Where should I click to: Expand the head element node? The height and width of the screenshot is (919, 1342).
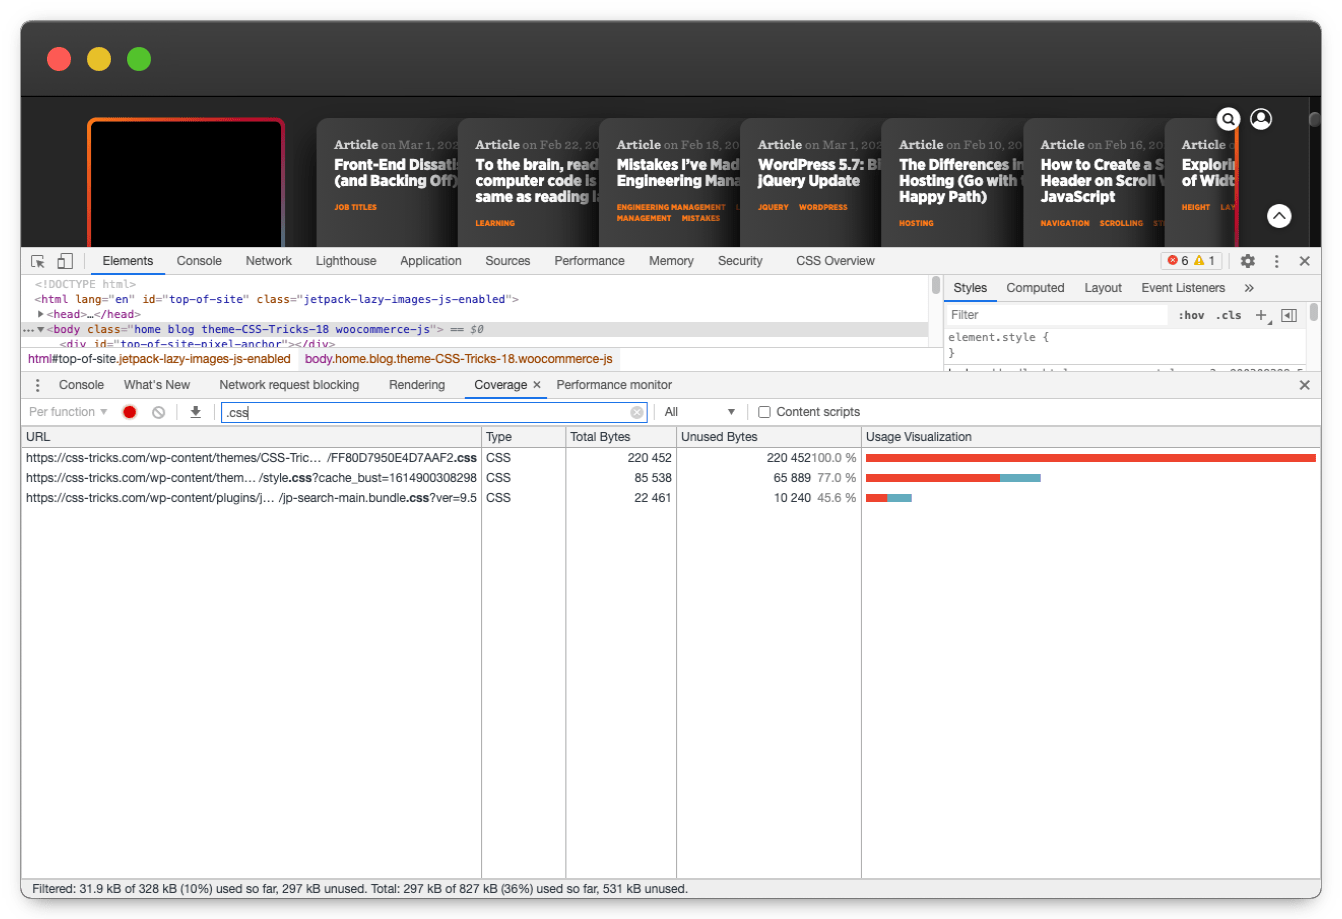[x=41, y=314]
